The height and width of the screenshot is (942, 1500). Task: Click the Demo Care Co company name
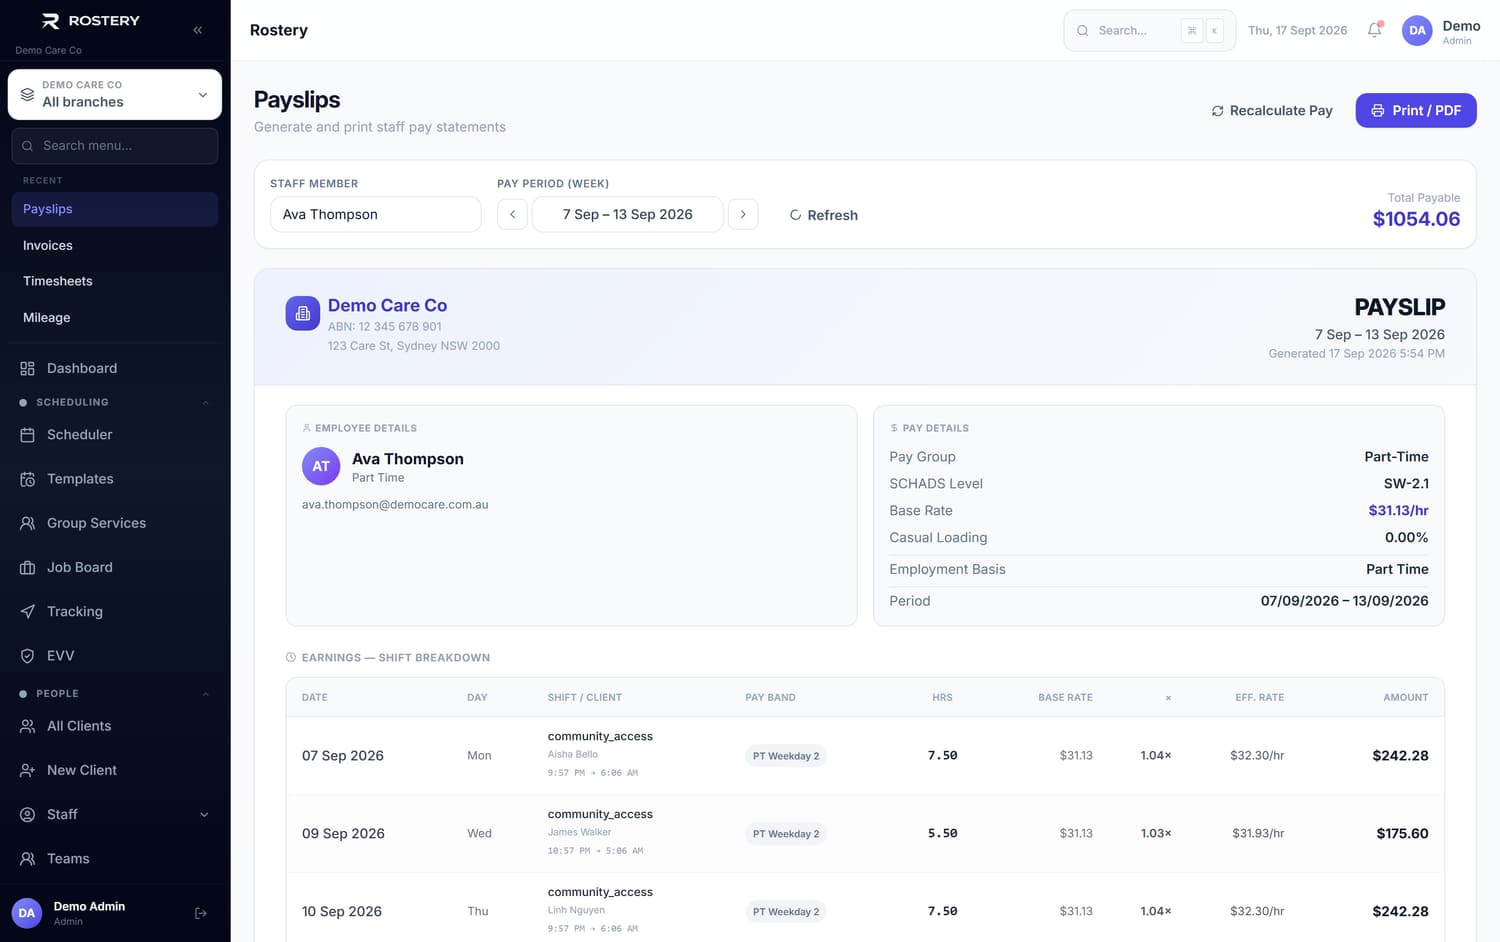tap(387, 306)
